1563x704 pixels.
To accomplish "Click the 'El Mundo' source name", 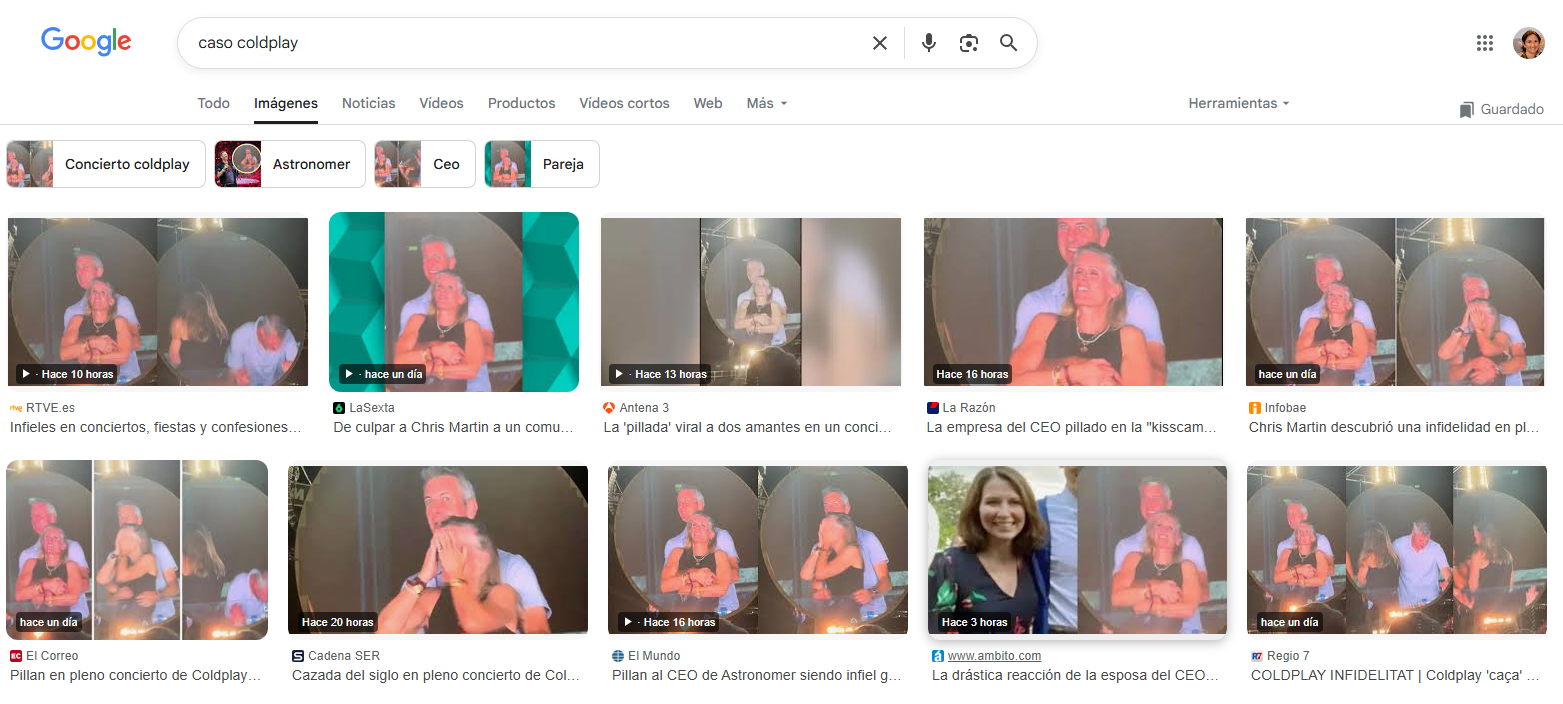I will point(654,656).
